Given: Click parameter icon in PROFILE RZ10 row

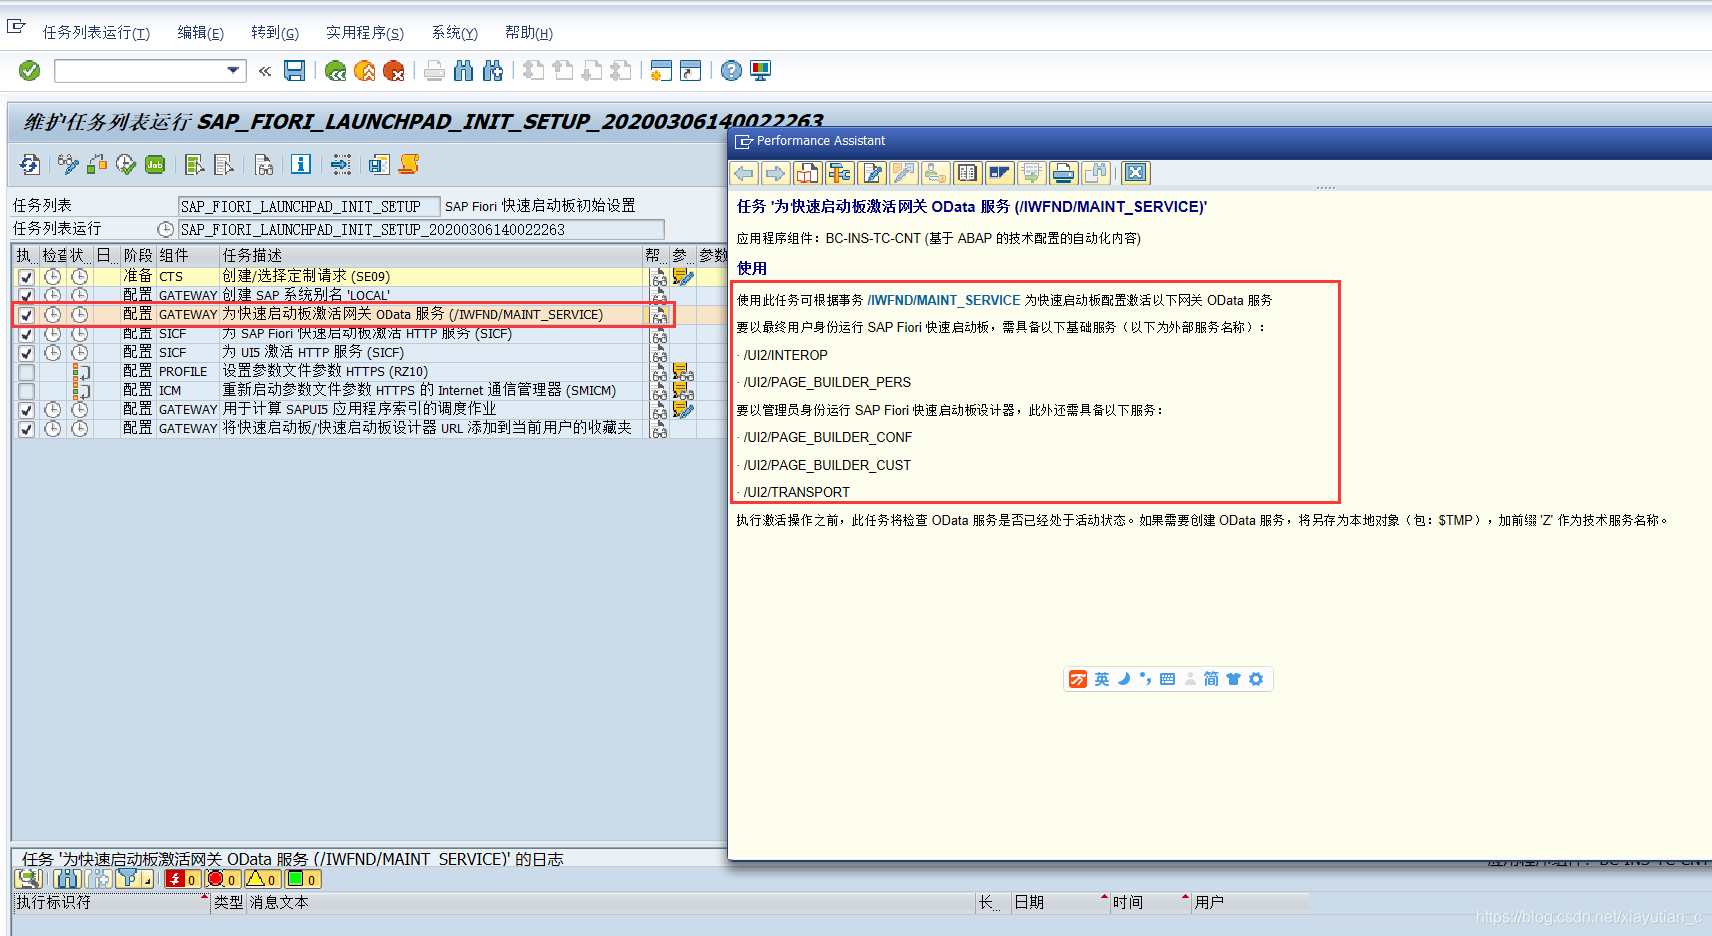Looking at the screenshot, I should [683, 372].
